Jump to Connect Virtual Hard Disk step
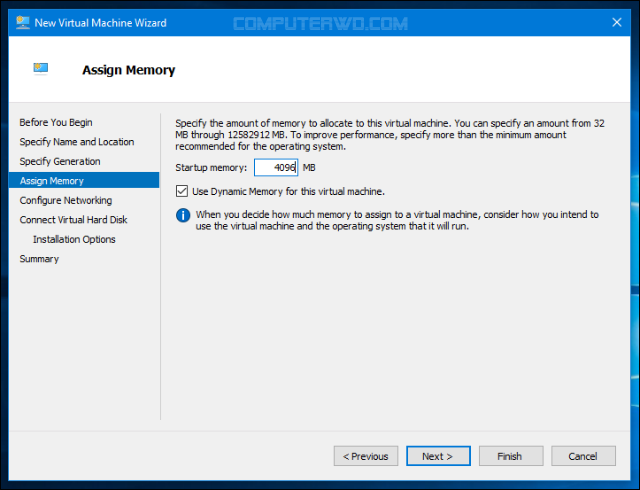 pyautogui.click(x=73, y=220)
